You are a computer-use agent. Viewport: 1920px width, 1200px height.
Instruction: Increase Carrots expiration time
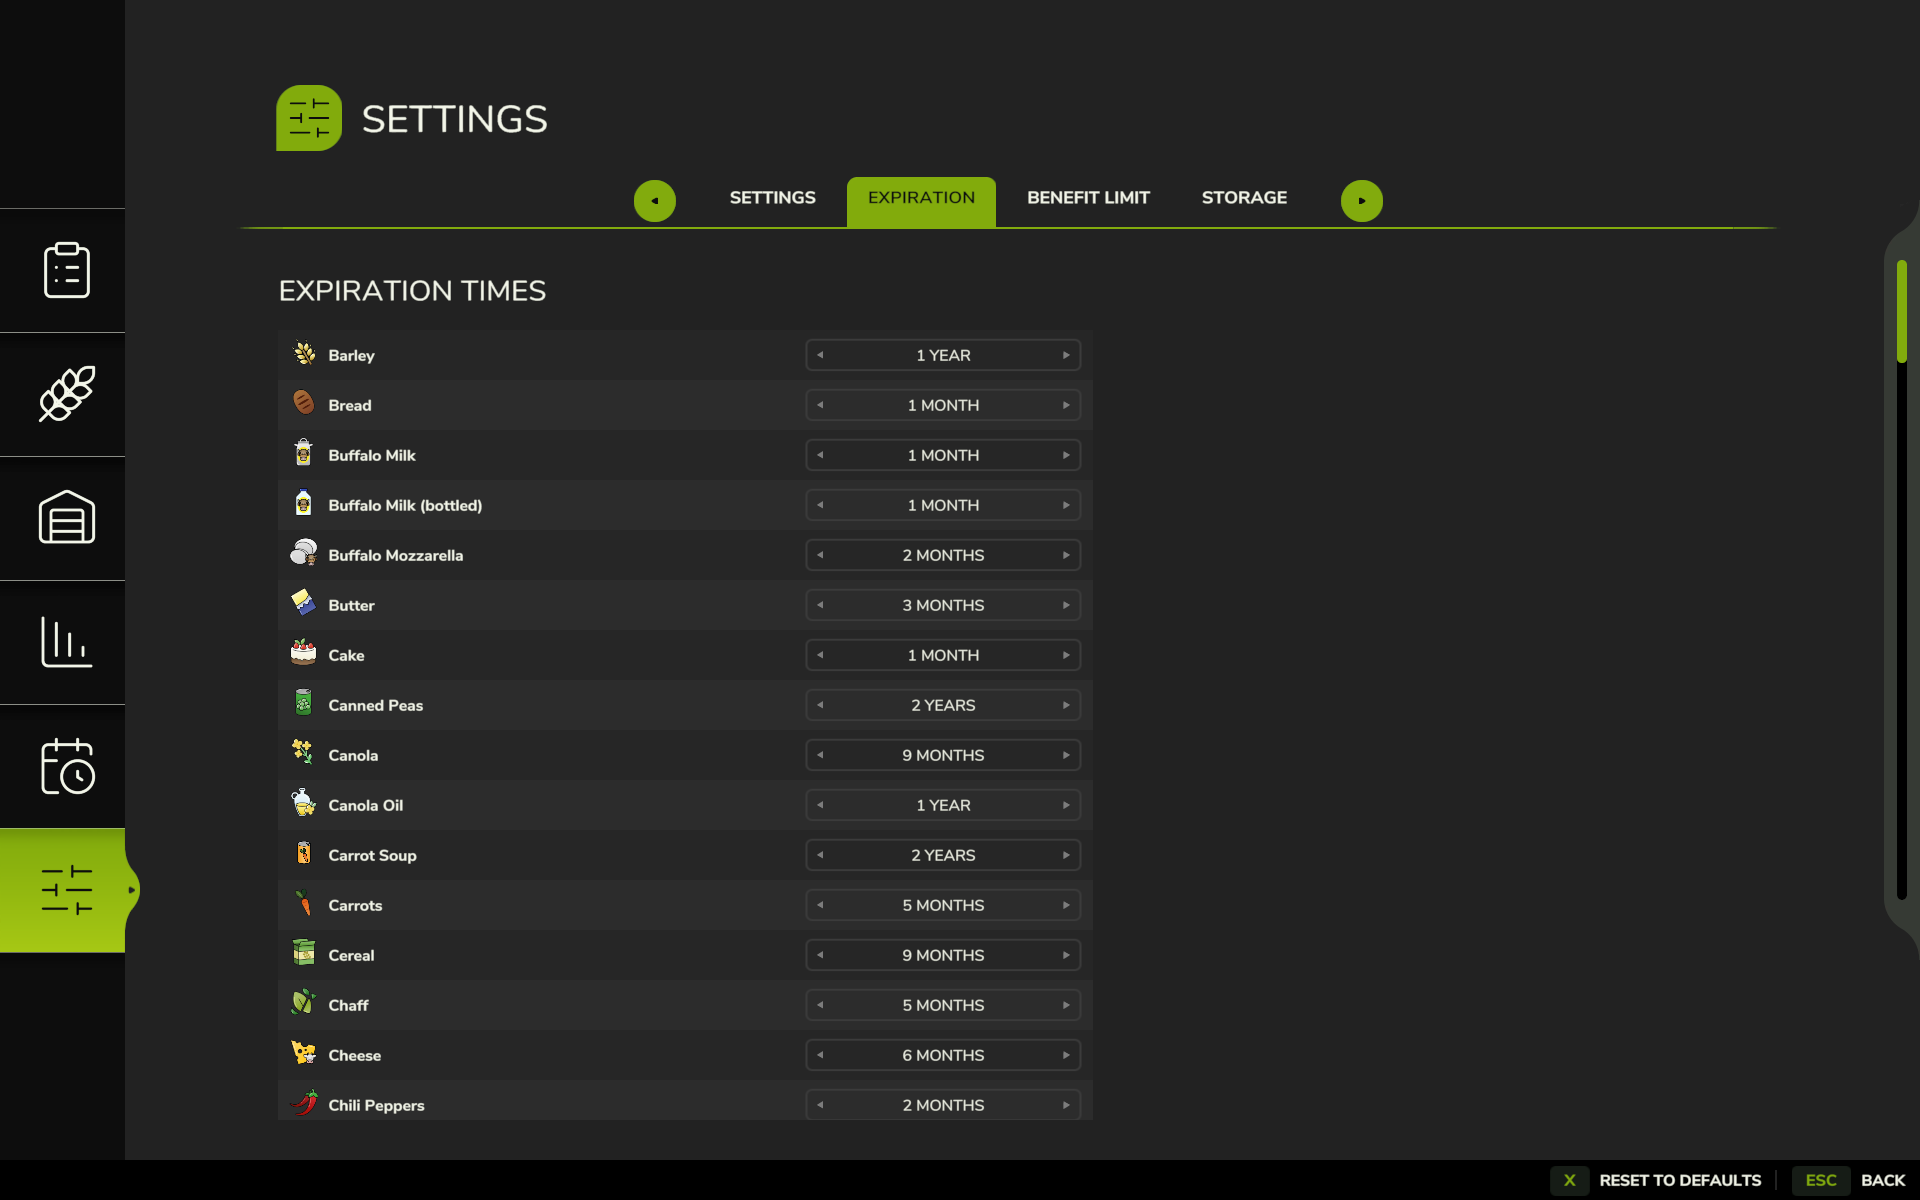(1066, 905)
